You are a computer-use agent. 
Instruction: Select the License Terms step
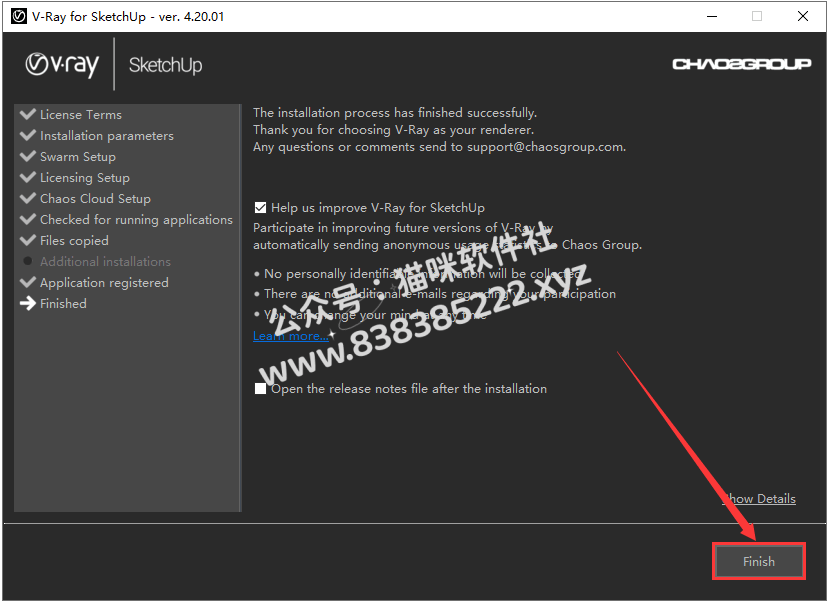(81, 115)
